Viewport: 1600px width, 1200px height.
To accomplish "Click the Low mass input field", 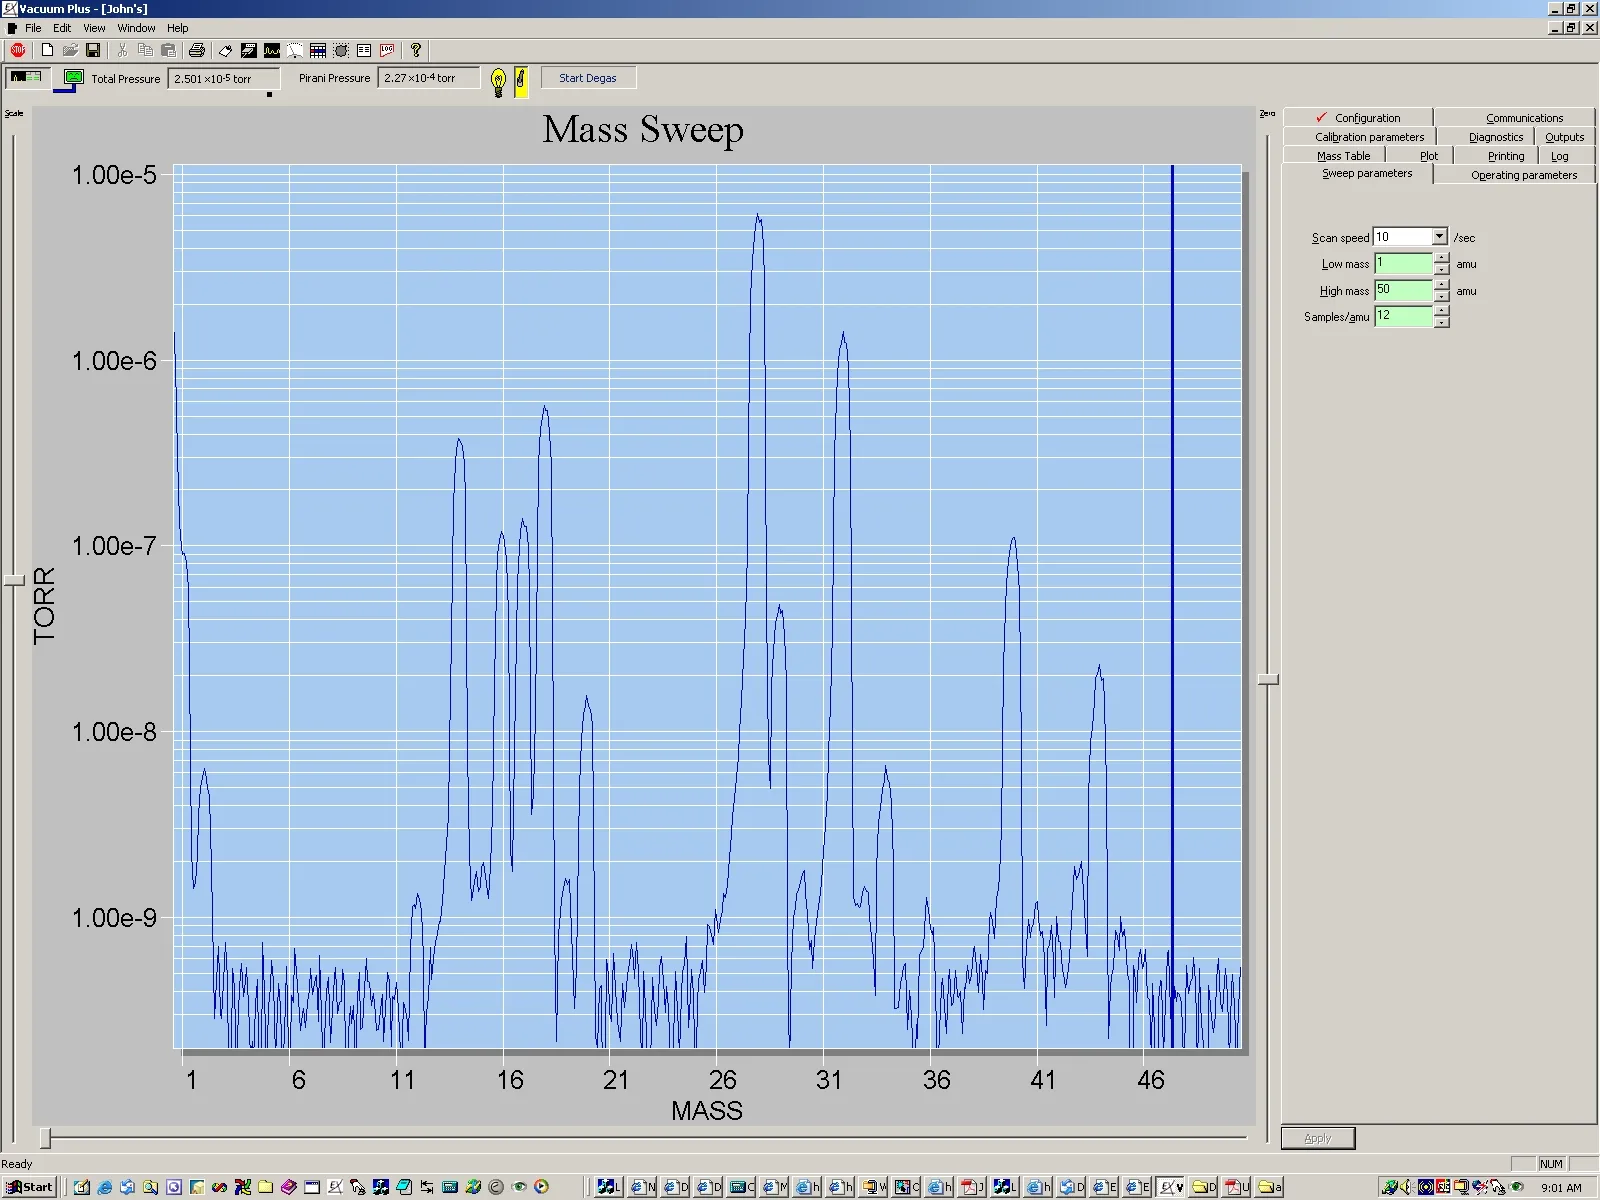I will pos(1404,263).
